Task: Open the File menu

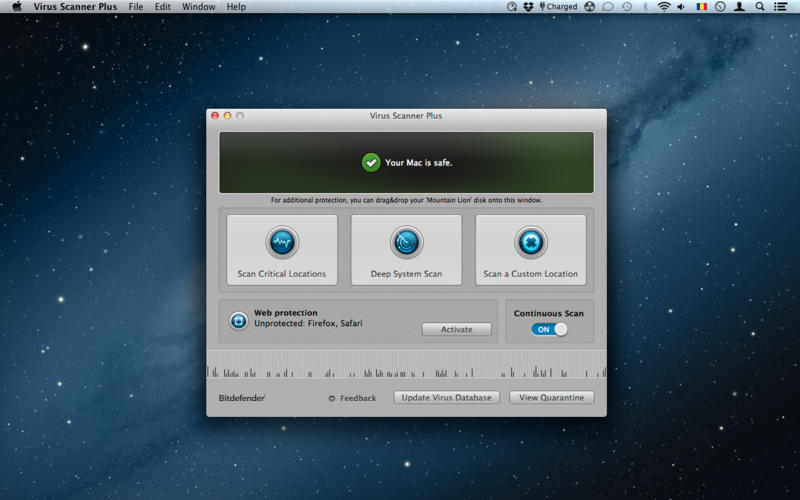Action: [x=136, y=7]
